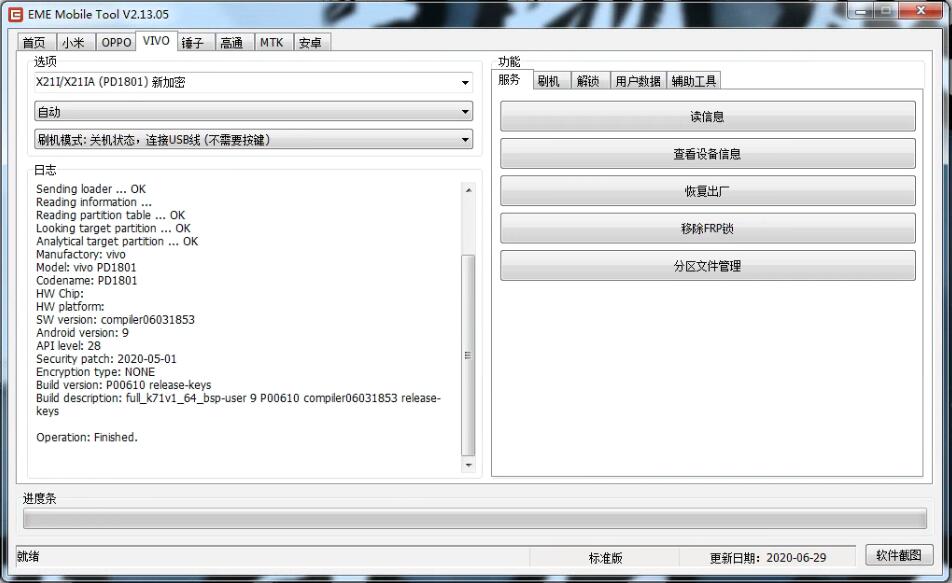Switch to the 用户数据 tab
This screenshot has width=952, height=583.
pos(638,81)
